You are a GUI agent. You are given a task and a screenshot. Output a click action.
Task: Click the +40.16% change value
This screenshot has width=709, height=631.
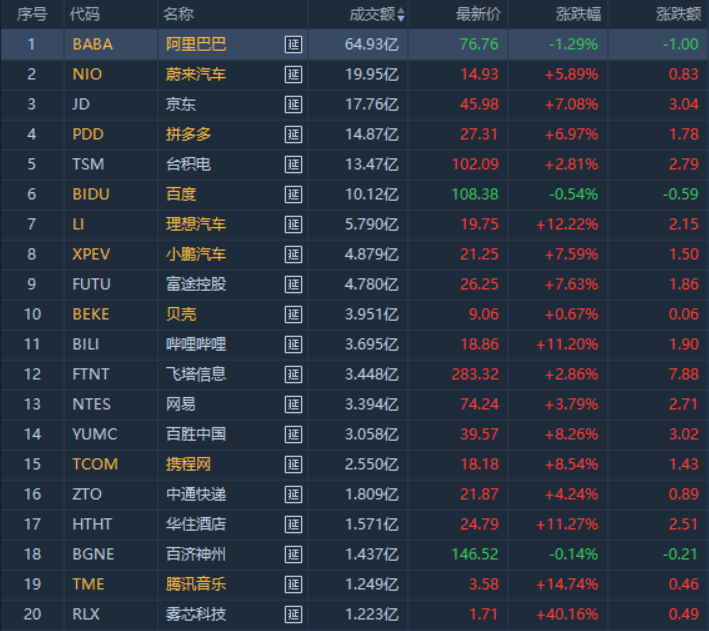click(x=567, y=614)
